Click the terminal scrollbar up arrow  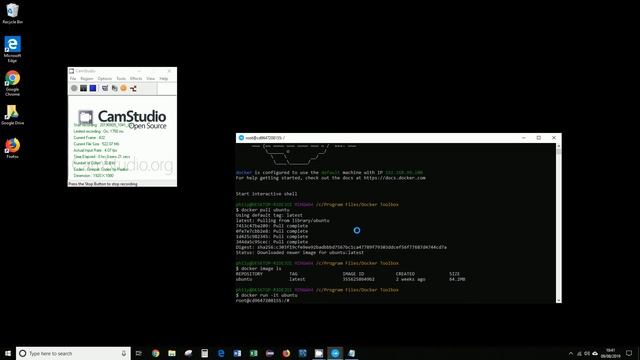[x=558, y=146]
